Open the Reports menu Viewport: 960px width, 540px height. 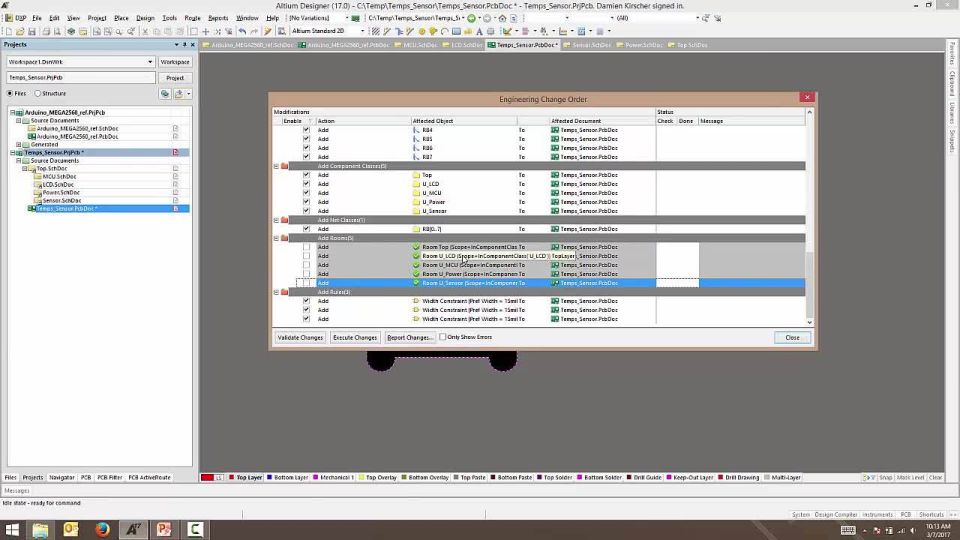[218, 18]
